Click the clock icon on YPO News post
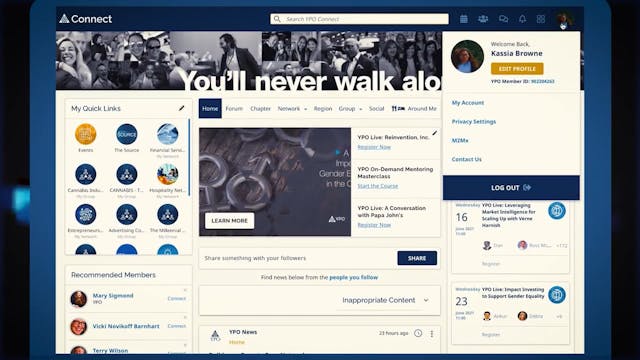 418,333
